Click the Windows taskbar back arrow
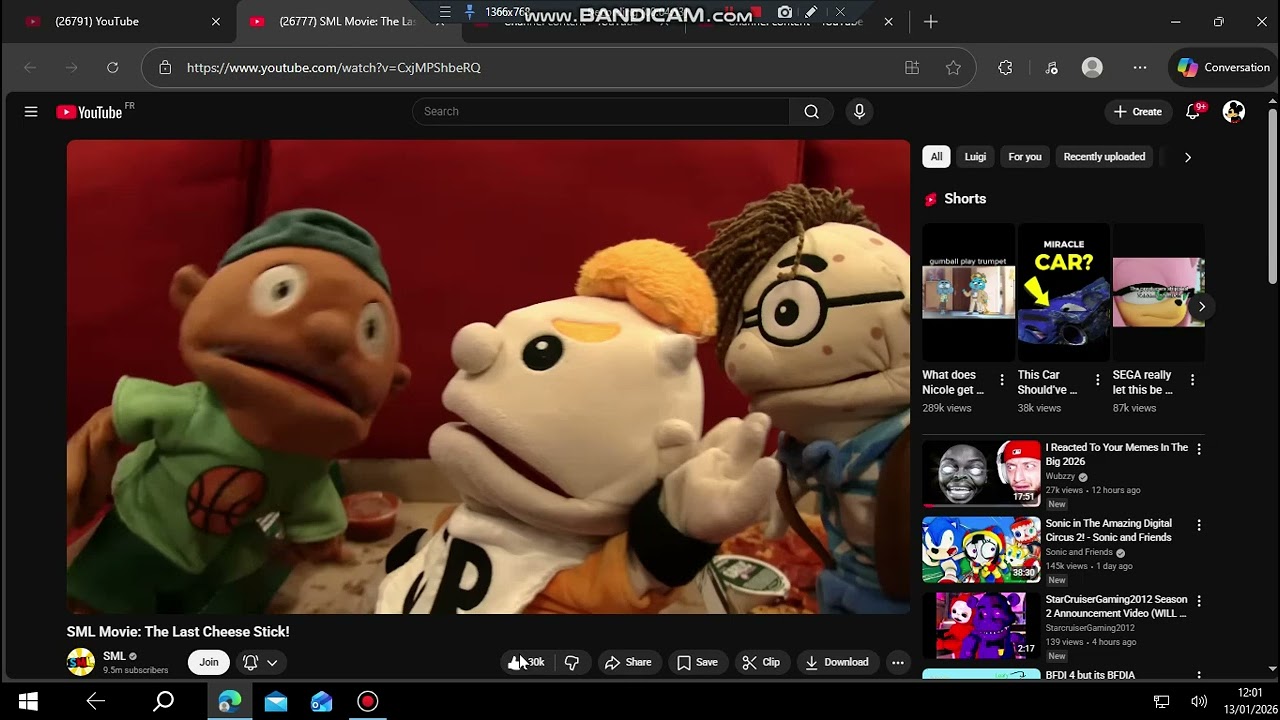Image resolution: width=1280 pixels, height=720 pixels. tap(96, 701)
